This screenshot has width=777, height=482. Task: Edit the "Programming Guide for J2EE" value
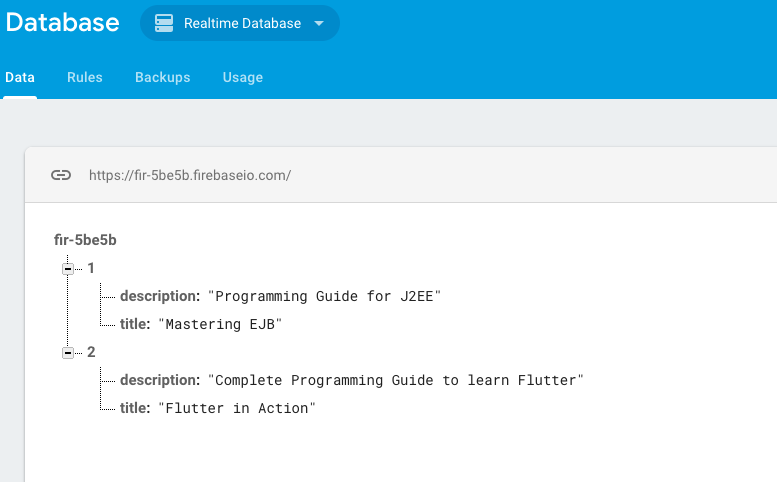coord(324,296)
